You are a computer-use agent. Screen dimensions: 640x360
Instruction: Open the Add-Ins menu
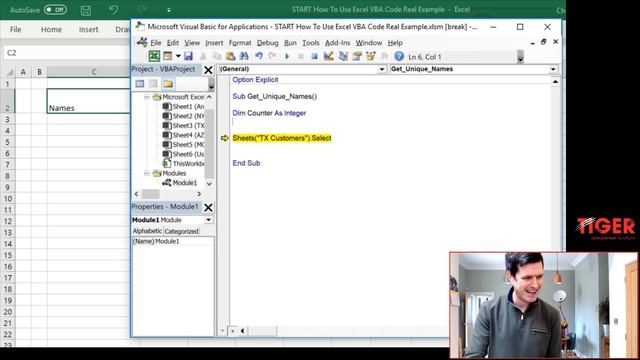[337, 43]
